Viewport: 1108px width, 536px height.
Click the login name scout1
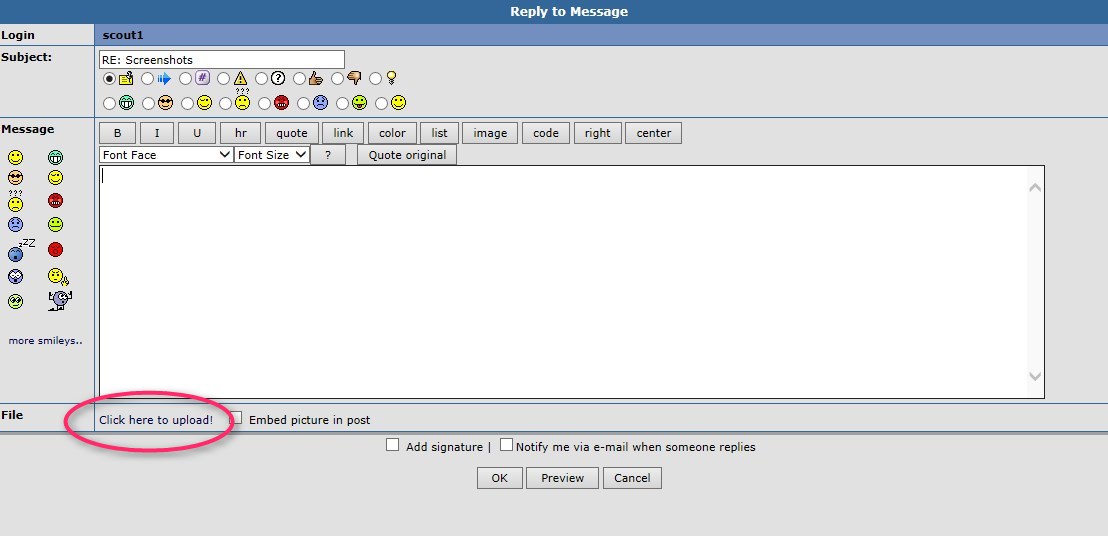pyautogui.click(x=123, y=35)
